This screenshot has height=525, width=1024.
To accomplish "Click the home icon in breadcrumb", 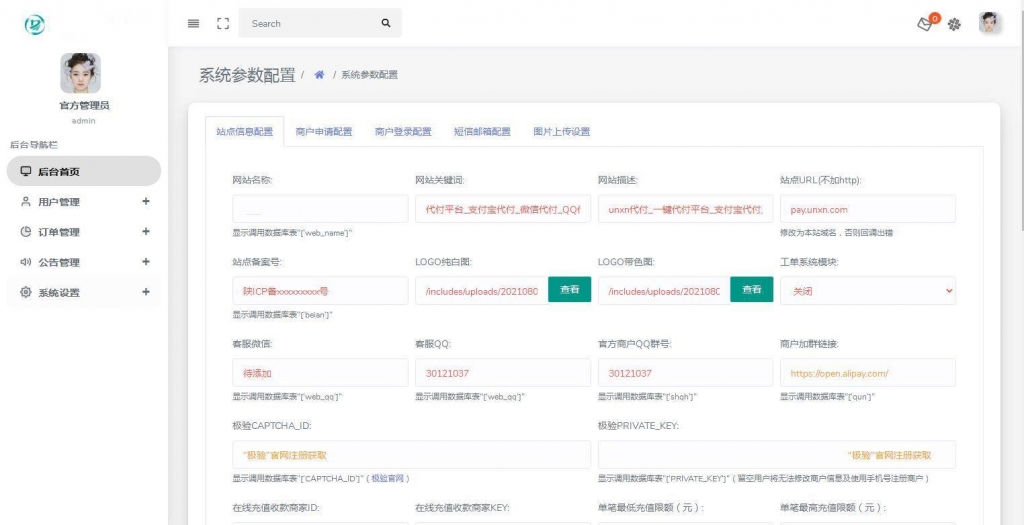I will [319, 75].
